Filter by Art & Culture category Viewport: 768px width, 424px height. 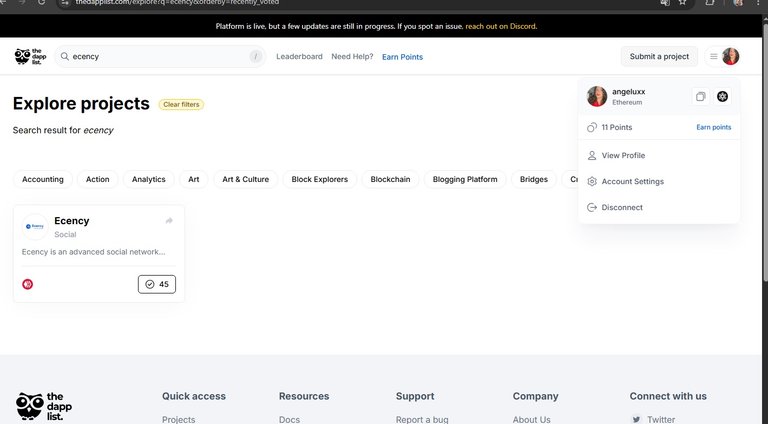click(x=245, y=179)
